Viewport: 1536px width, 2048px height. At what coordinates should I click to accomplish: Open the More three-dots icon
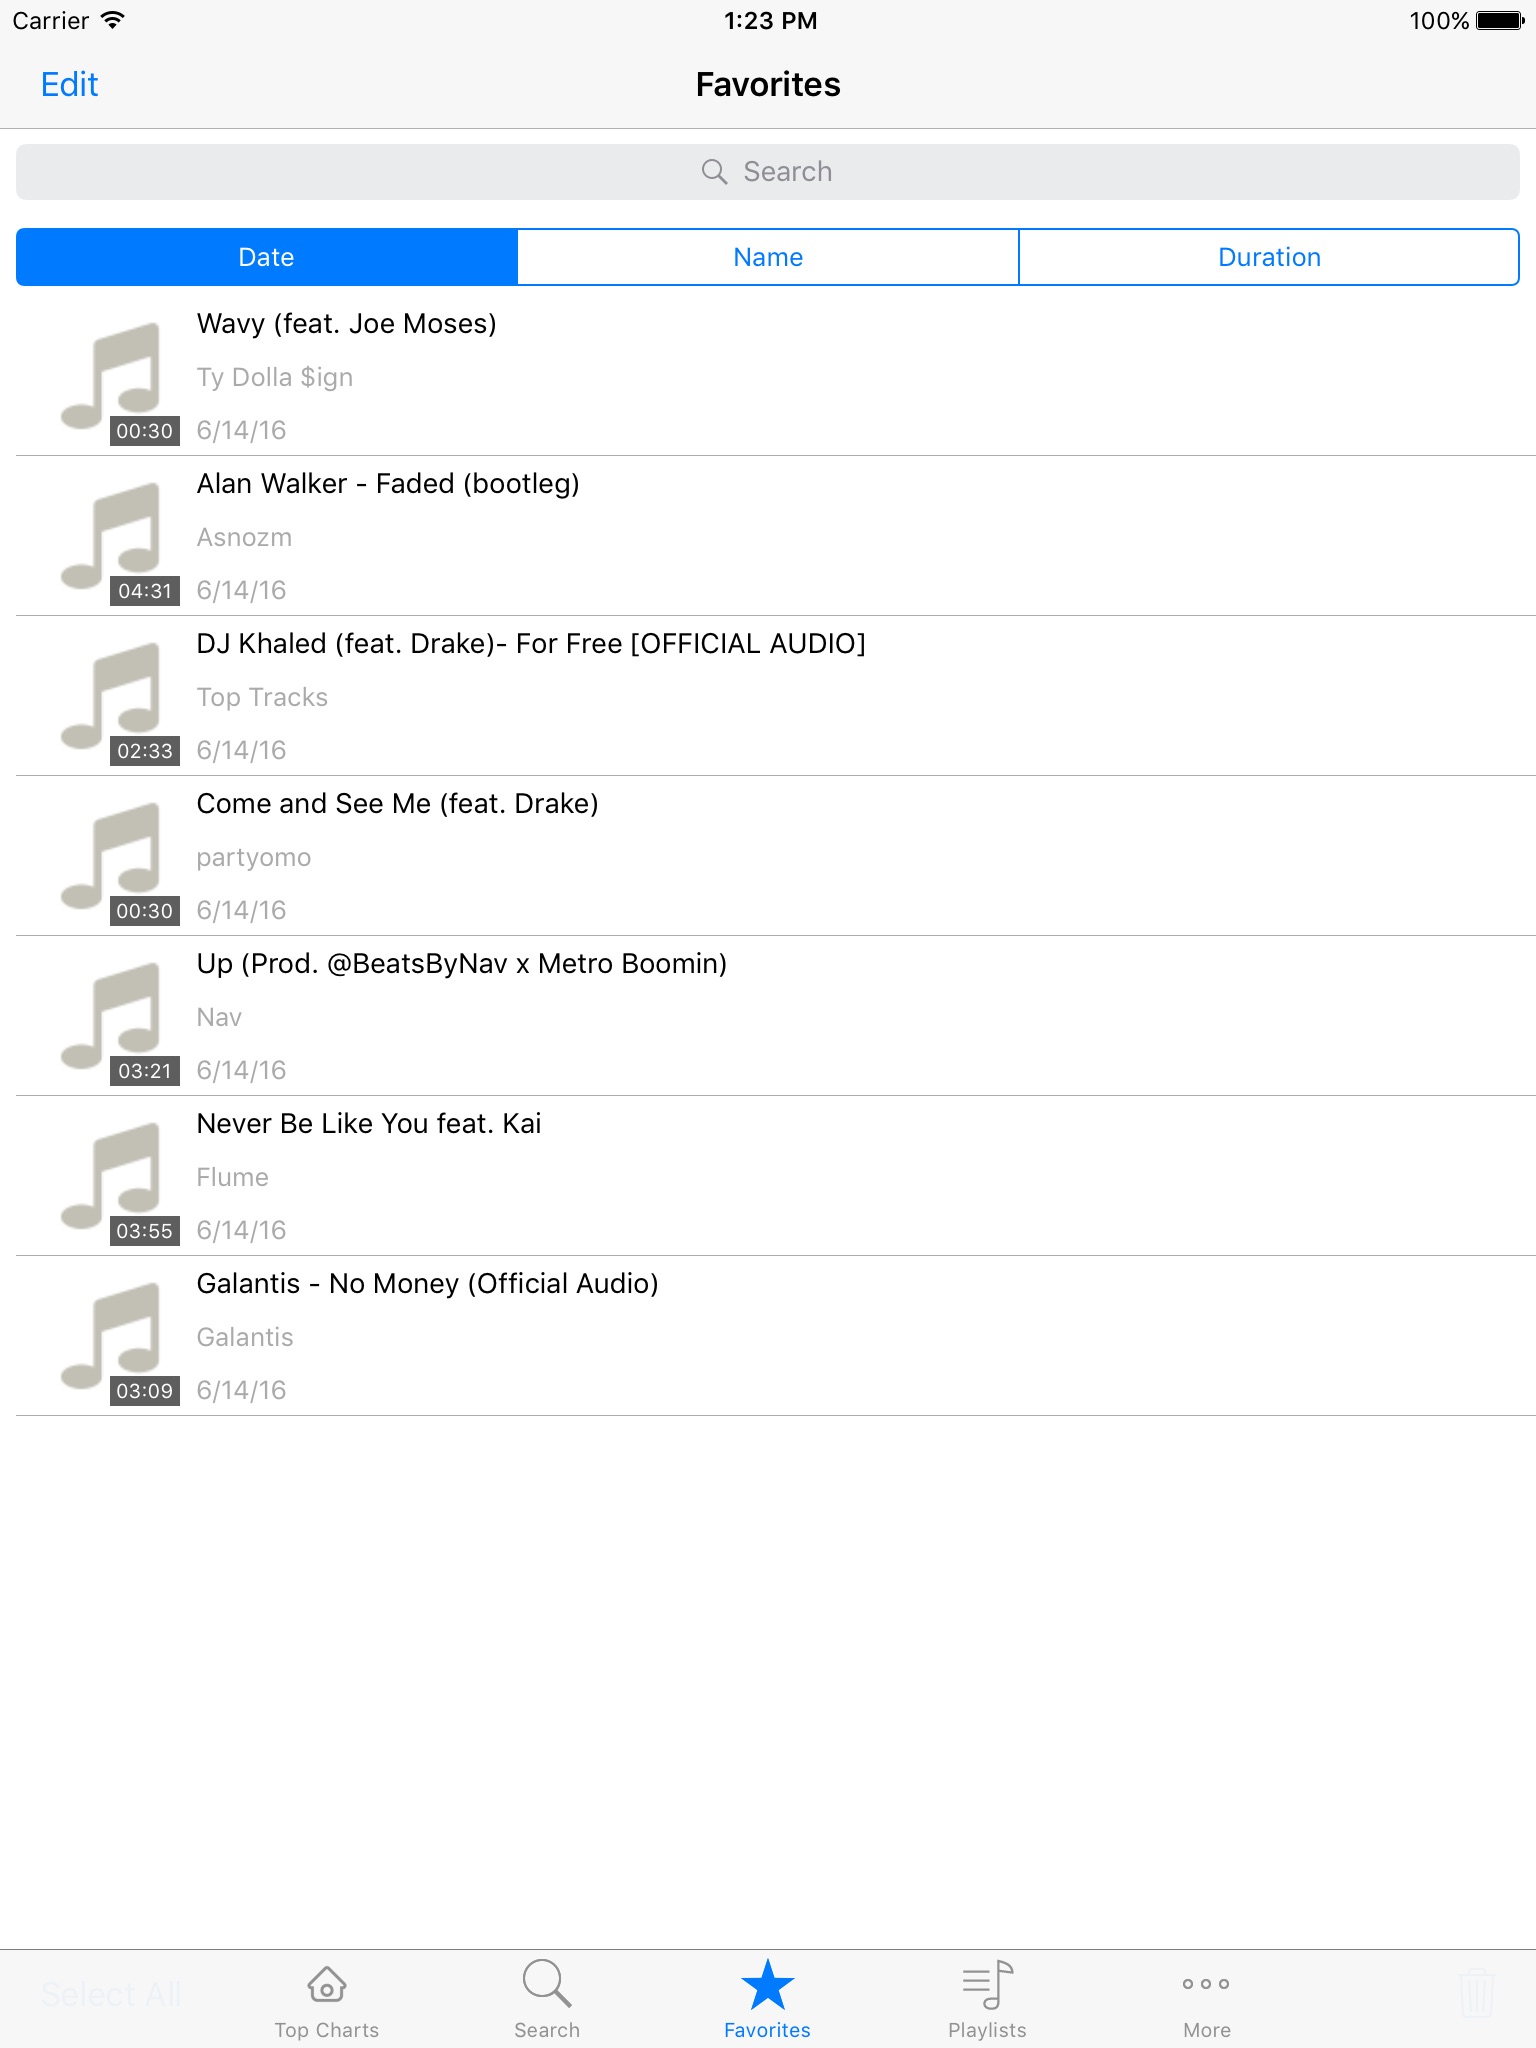tap(1206, 1984)
